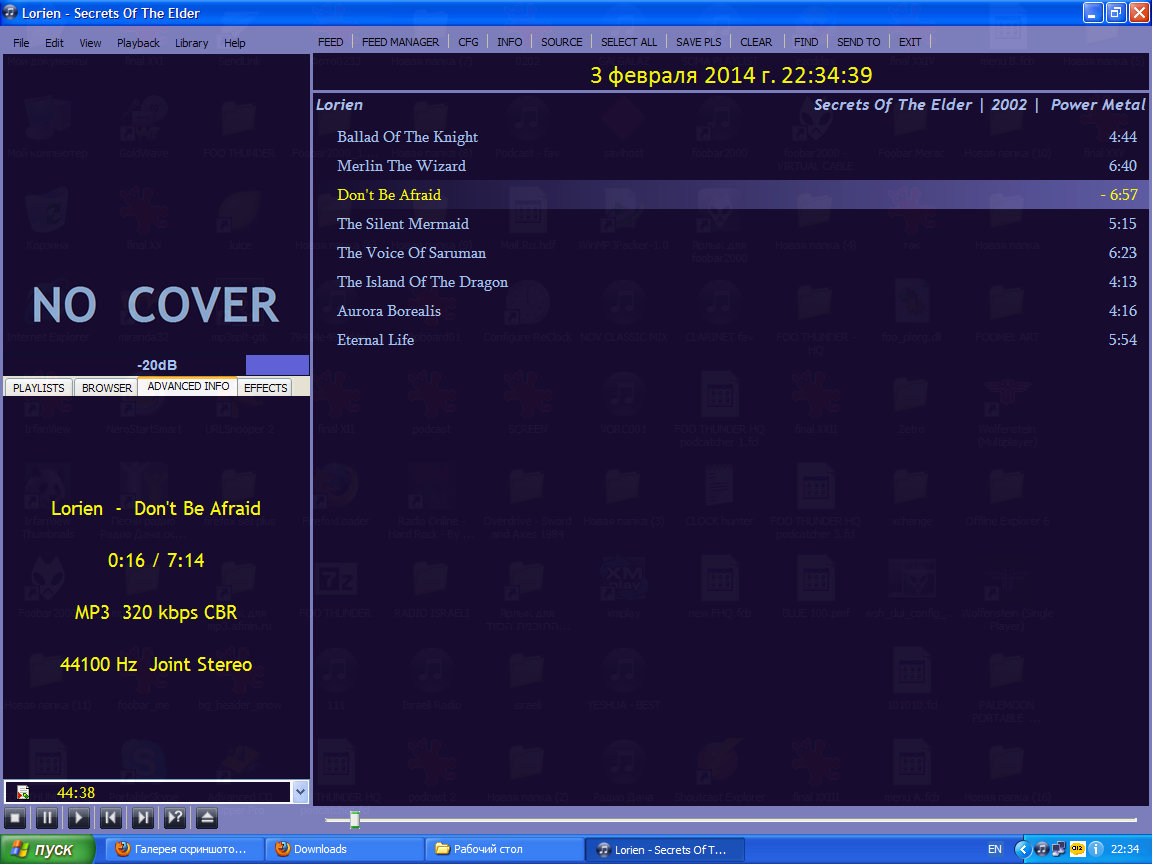Open the Library menu
The height and width of the screenshot is (864, 1152).
pyautogui.click(x=191, y=43)
